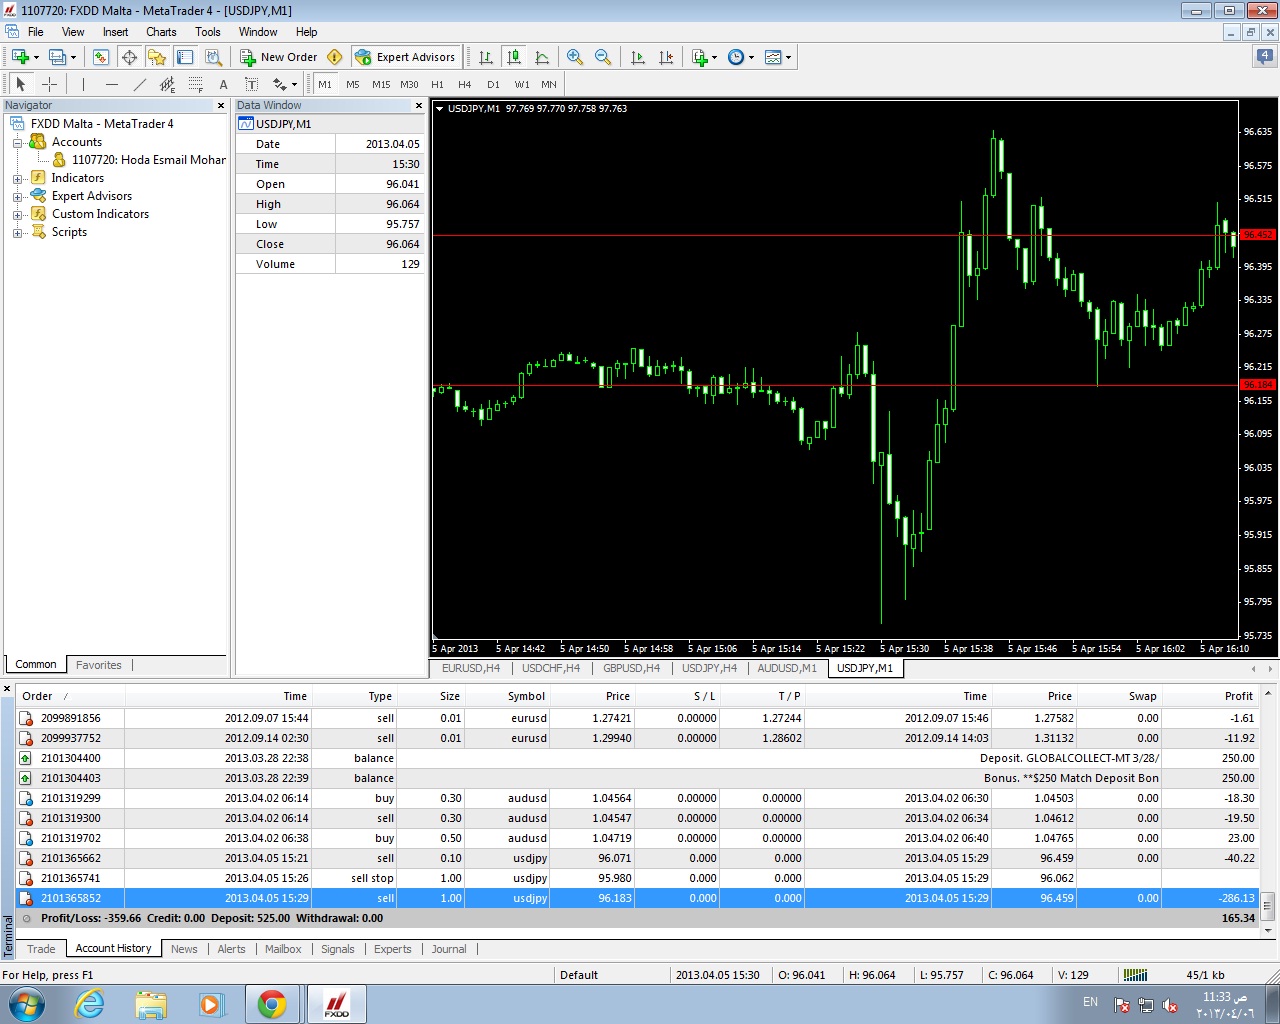The width and height of the screenshot is (1280, 1024).
Task: Open the Templates icon
Action: [x=773, y=57]
